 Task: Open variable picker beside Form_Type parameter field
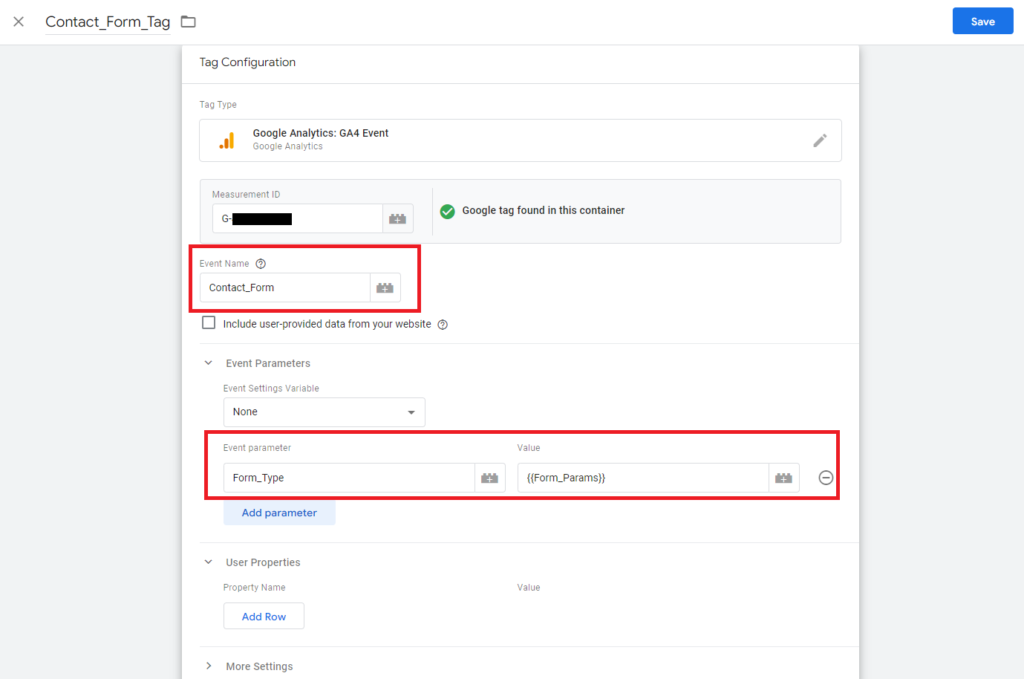tap(489, 478)
